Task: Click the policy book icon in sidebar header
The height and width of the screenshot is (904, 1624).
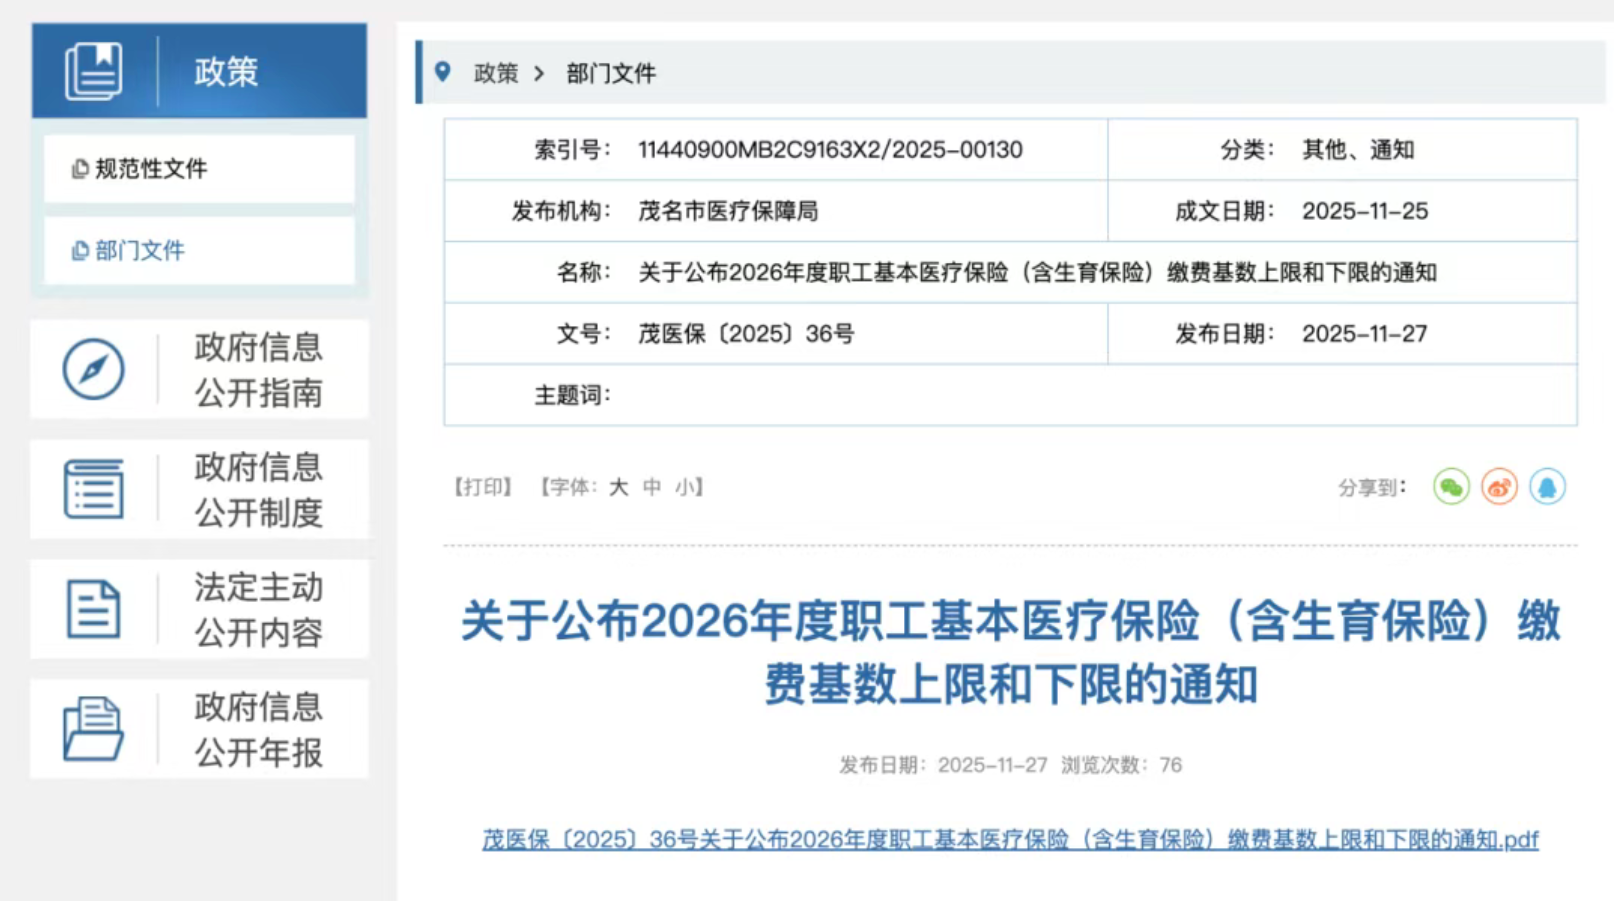Action: [94, 71]
